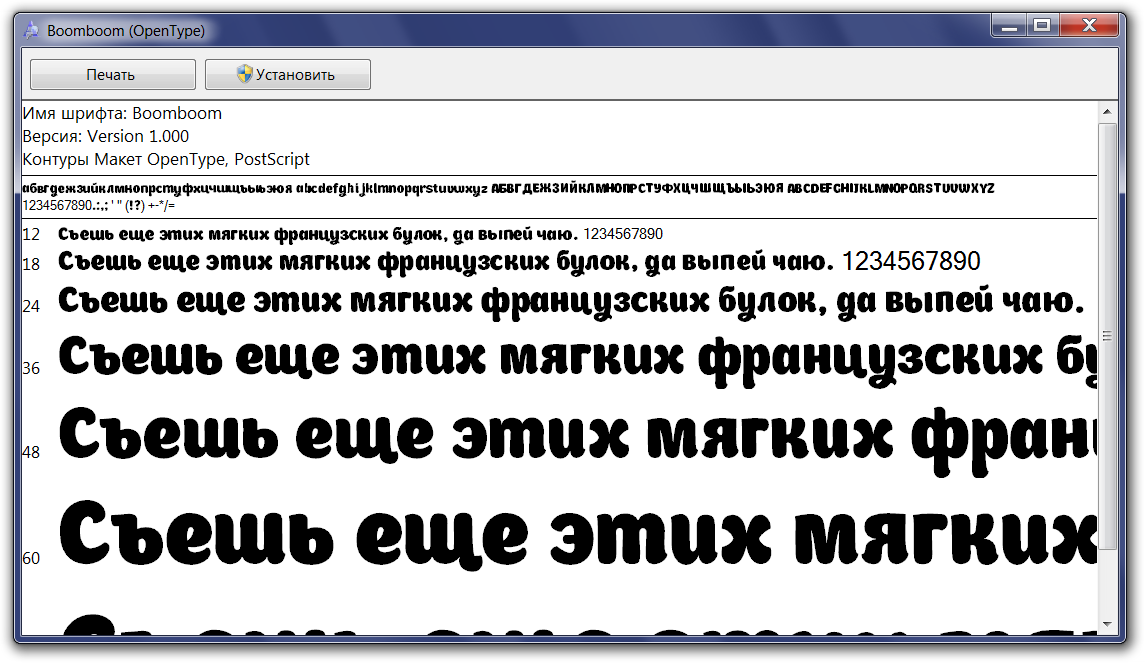Click the text 'Имя шрифта: Boomboom'

(x=122, y=113)
